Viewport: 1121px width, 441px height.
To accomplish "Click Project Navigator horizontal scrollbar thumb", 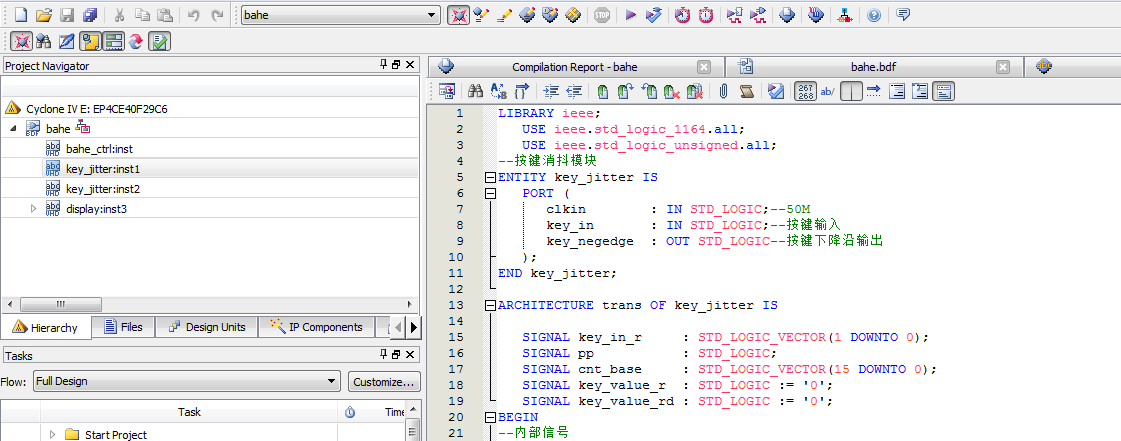I will pyautogui.click(x=60, y=304).
